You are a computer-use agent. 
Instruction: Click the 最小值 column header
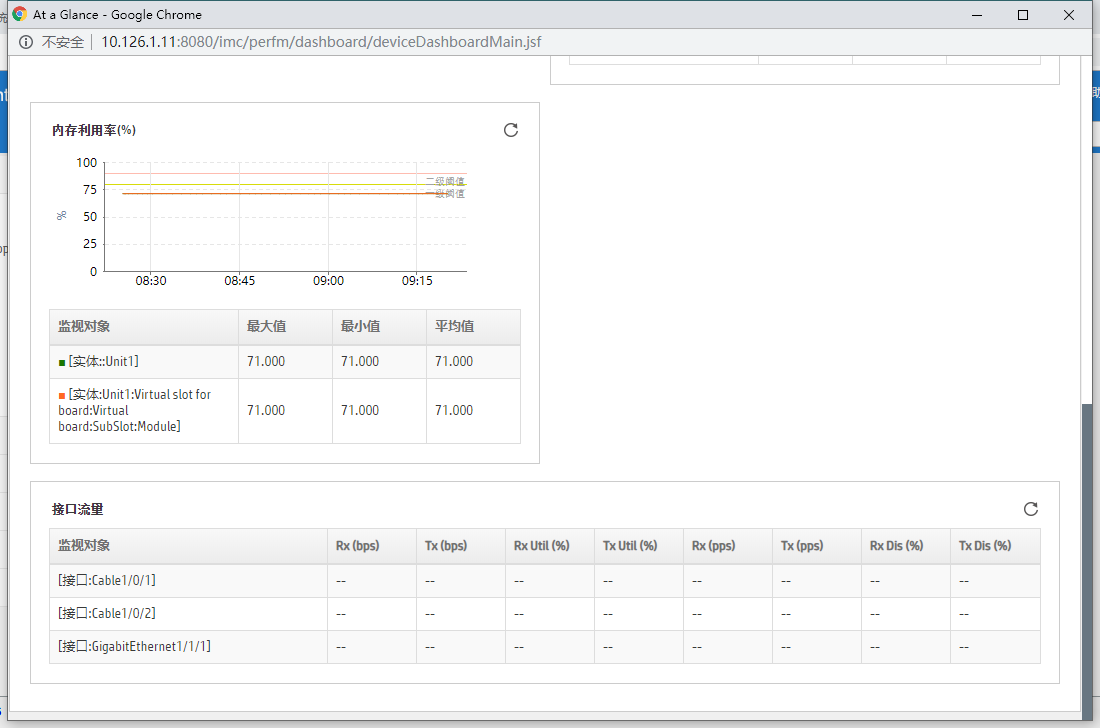360,327
